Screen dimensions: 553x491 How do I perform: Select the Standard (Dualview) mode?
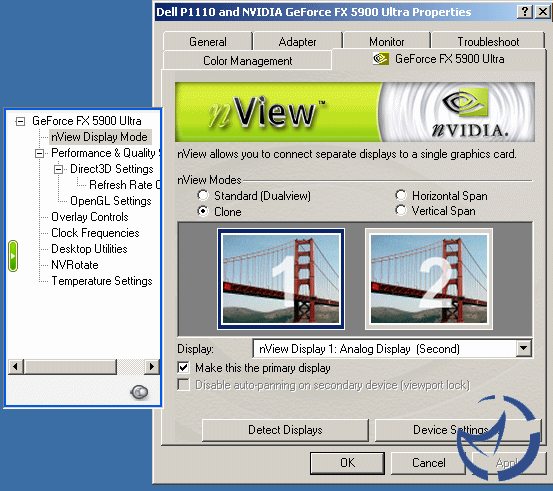(203, 195)
